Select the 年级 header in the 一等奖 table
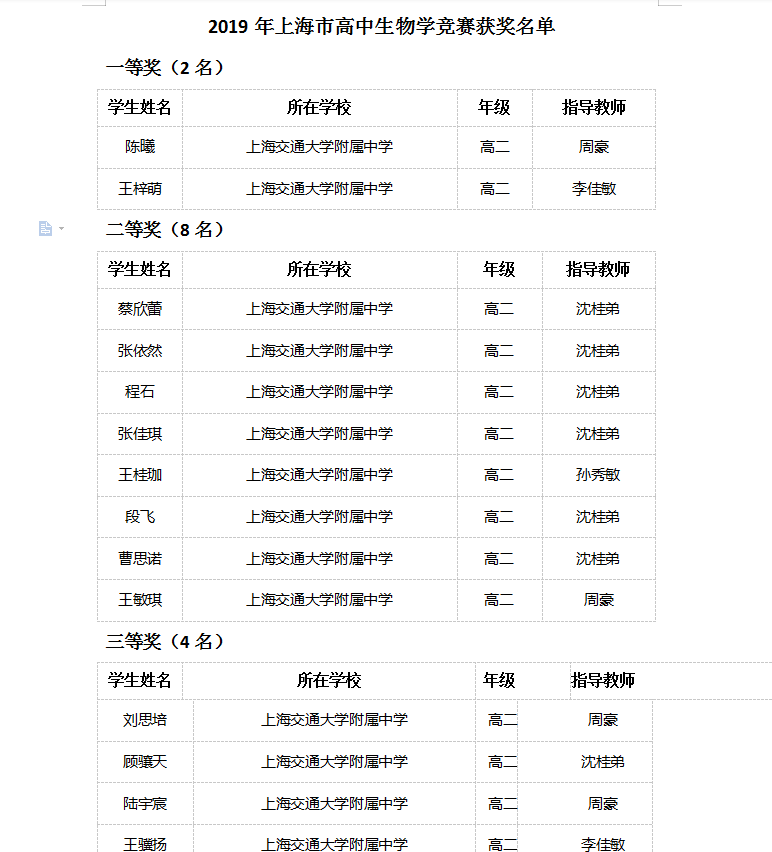Screen dimensions: 772x852 (494, 107)
